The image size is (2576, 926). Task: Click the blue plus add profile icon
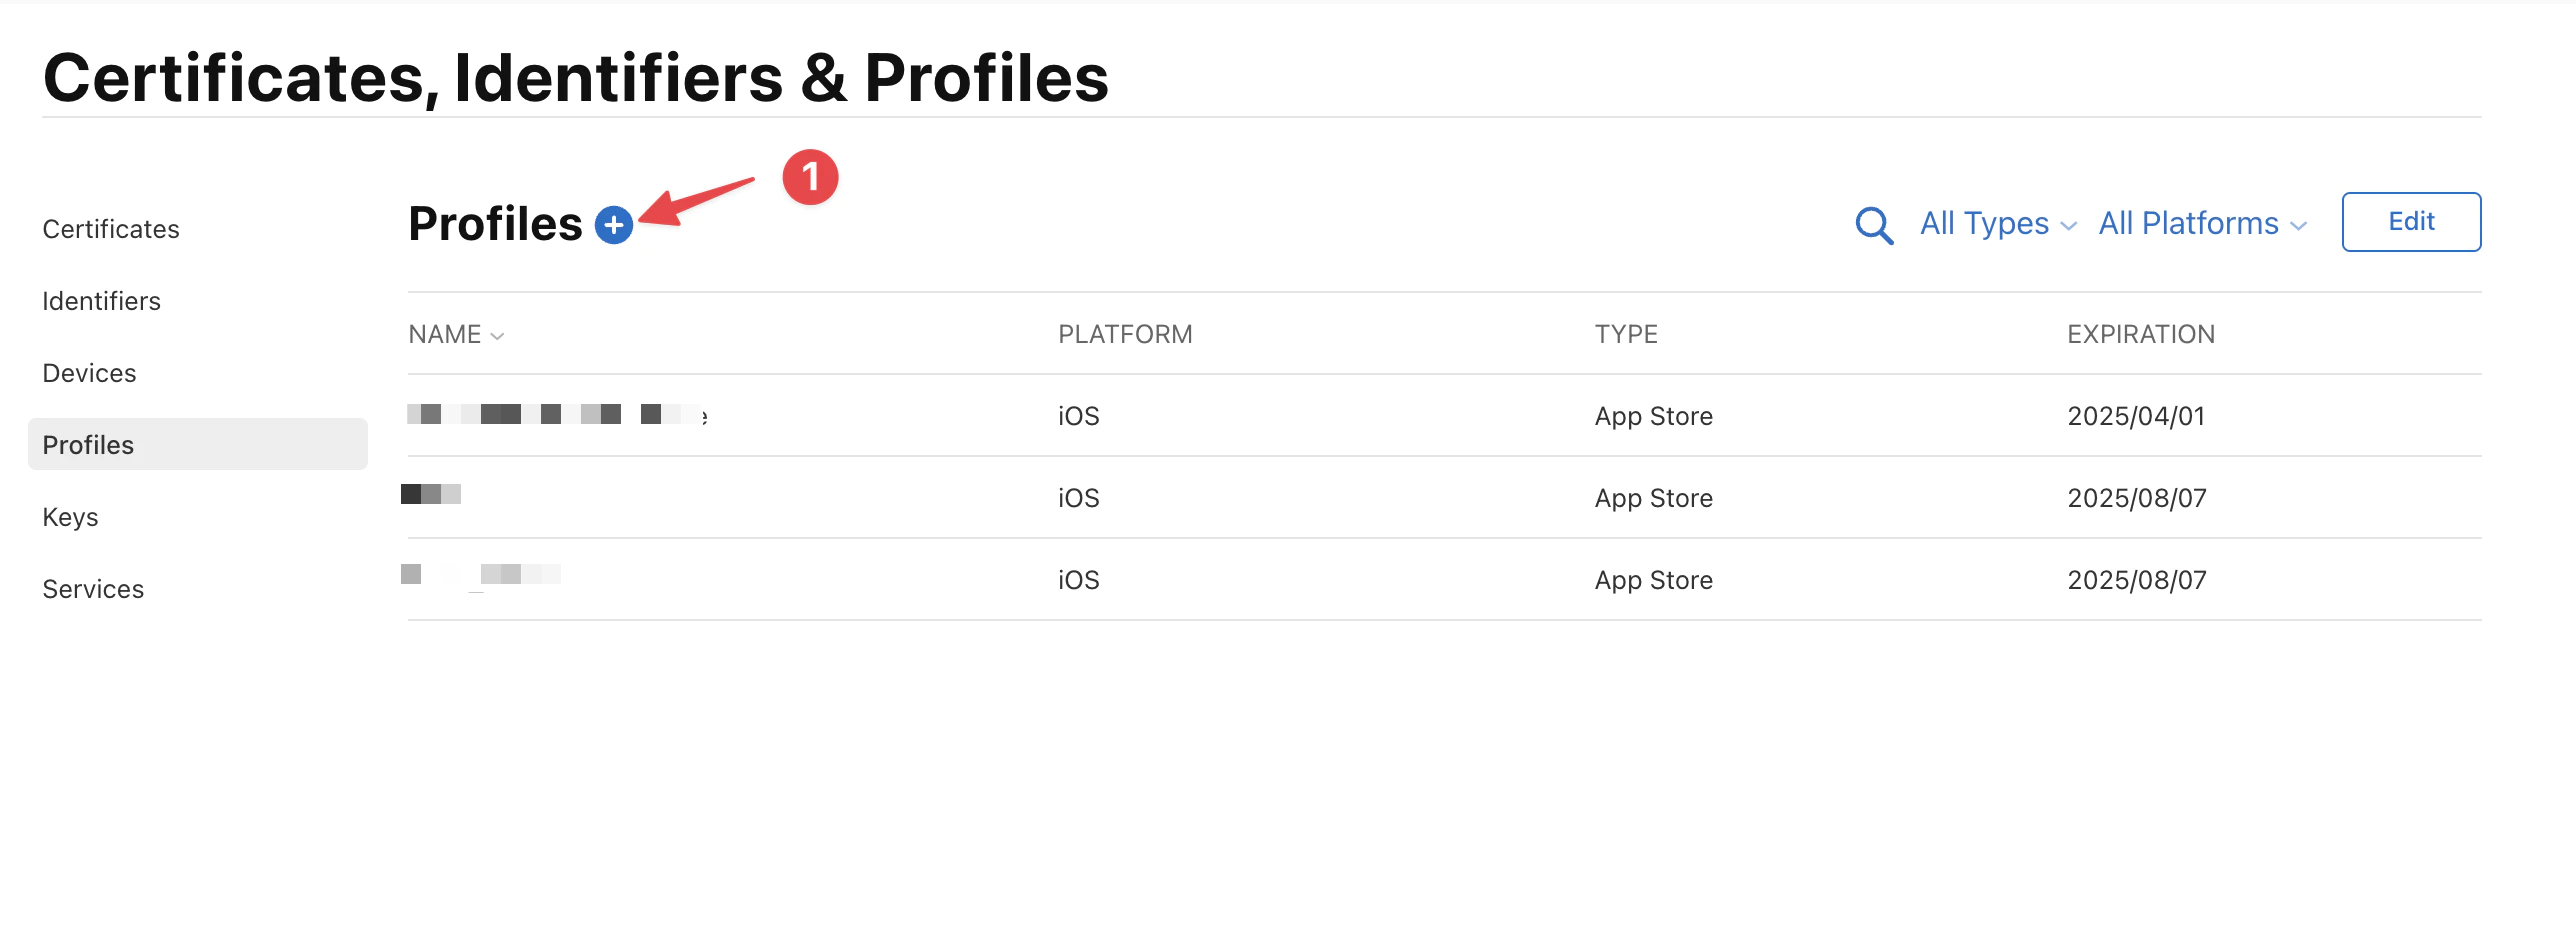614,225
